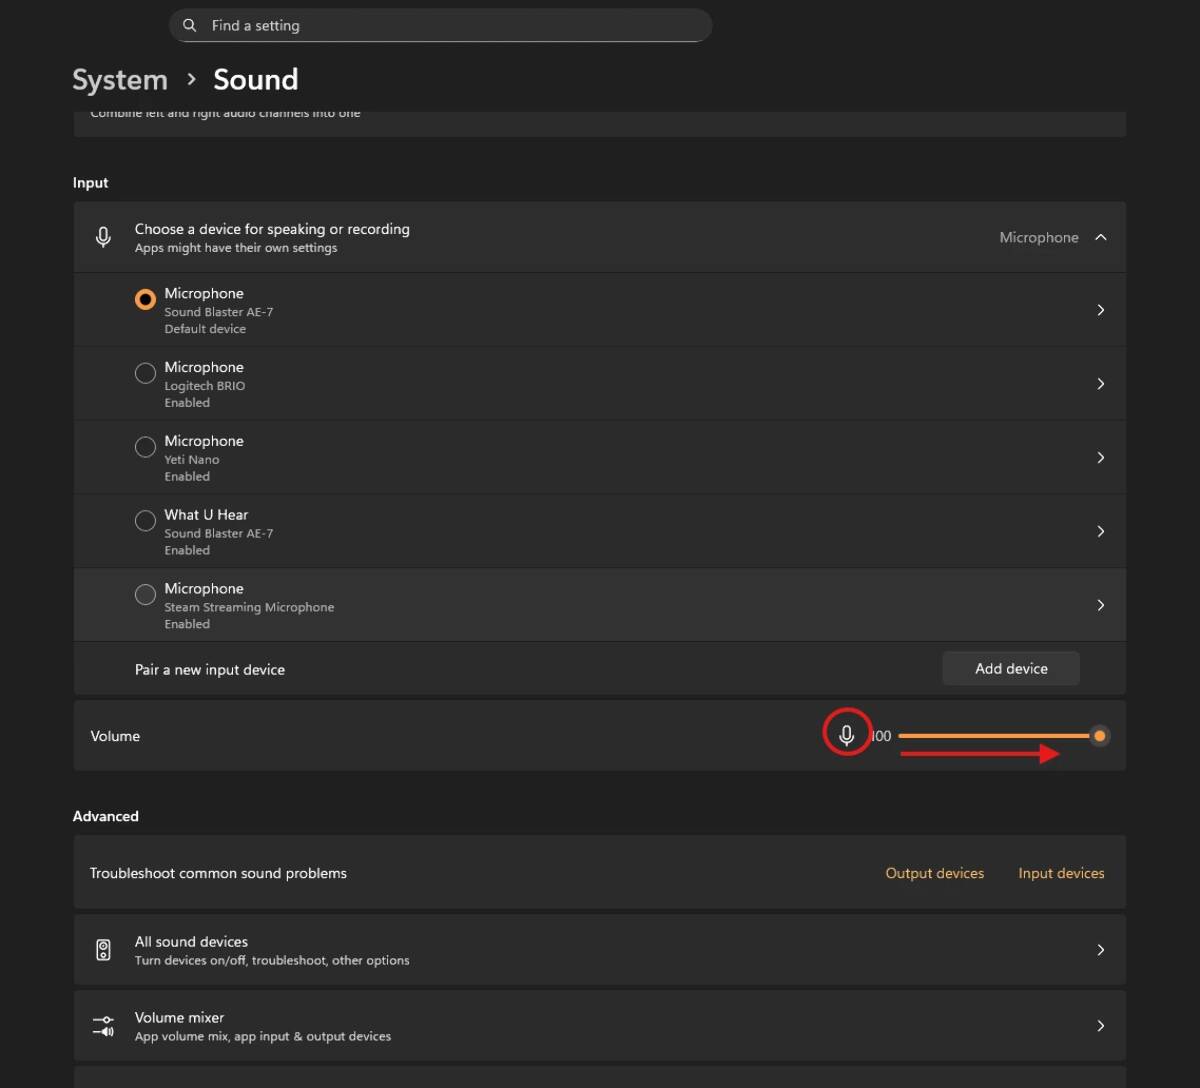
Task: Click the input volume slider handle
Action: 1099,736
